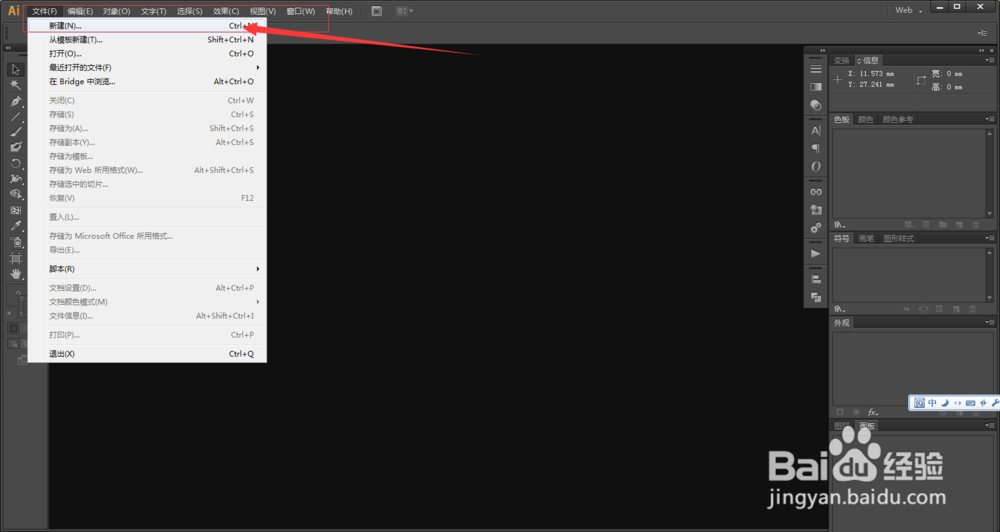The width and height of the screenshot is (1000, 532).
Task: Open the Stroke panel icon
Action: (x=816, y=69)
